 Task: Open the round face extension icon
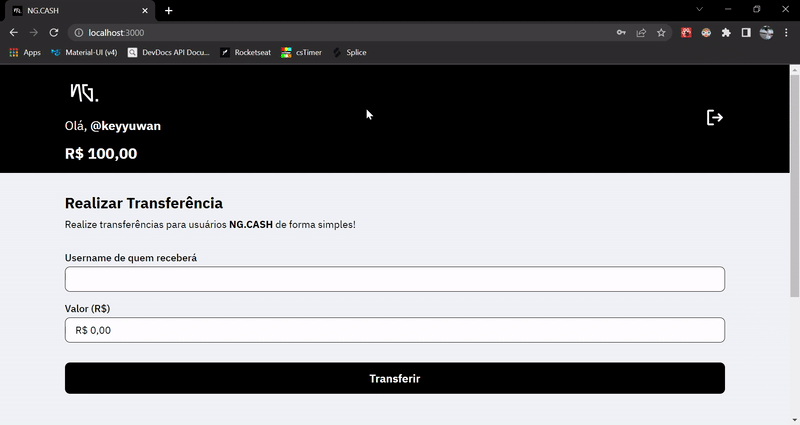(706, 33)
